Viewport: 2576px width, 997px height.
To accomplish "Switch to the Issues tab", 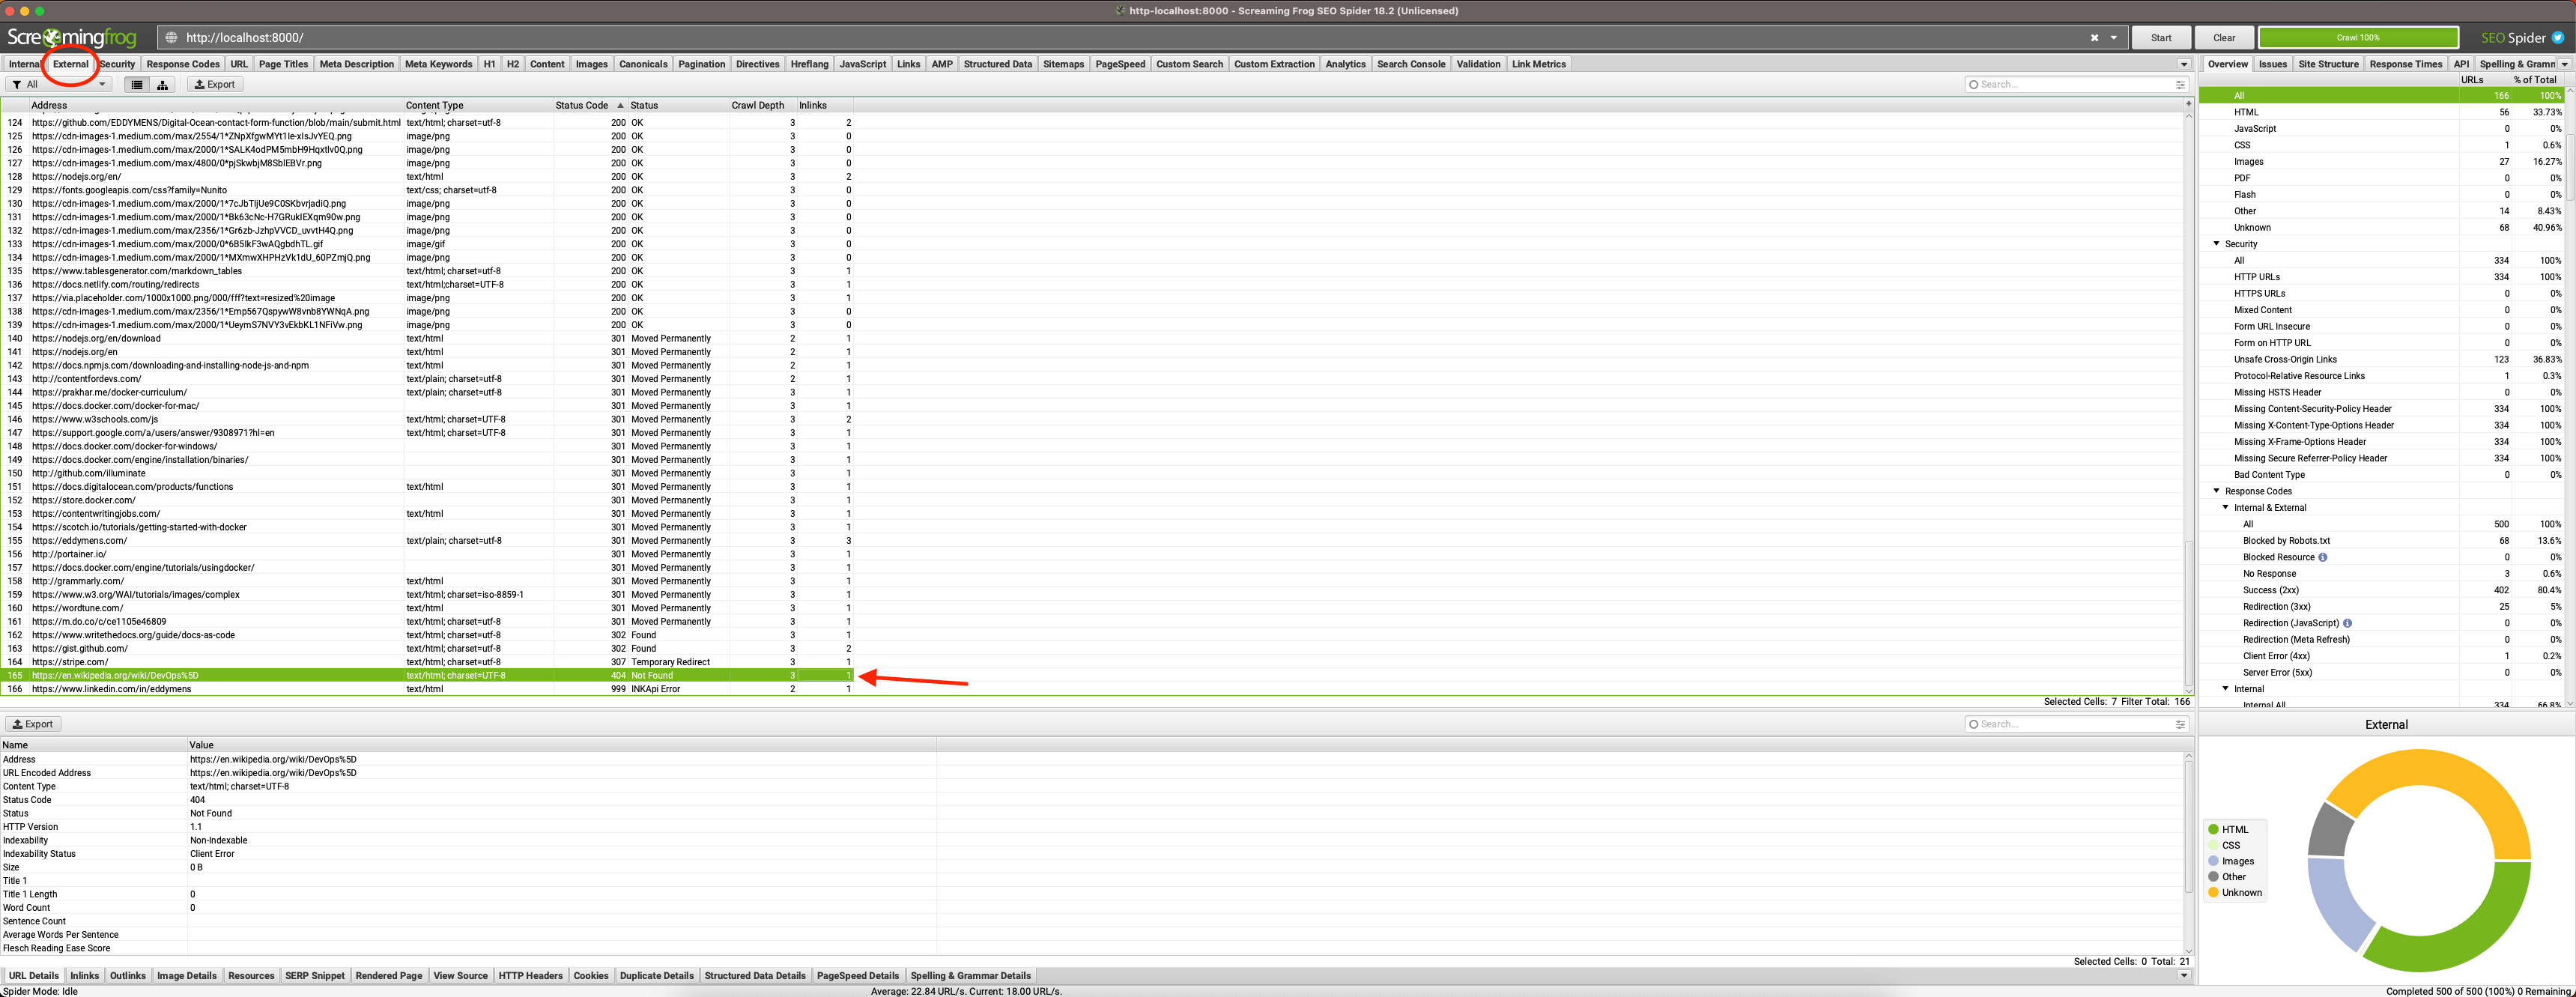I will coord(2272,64).
